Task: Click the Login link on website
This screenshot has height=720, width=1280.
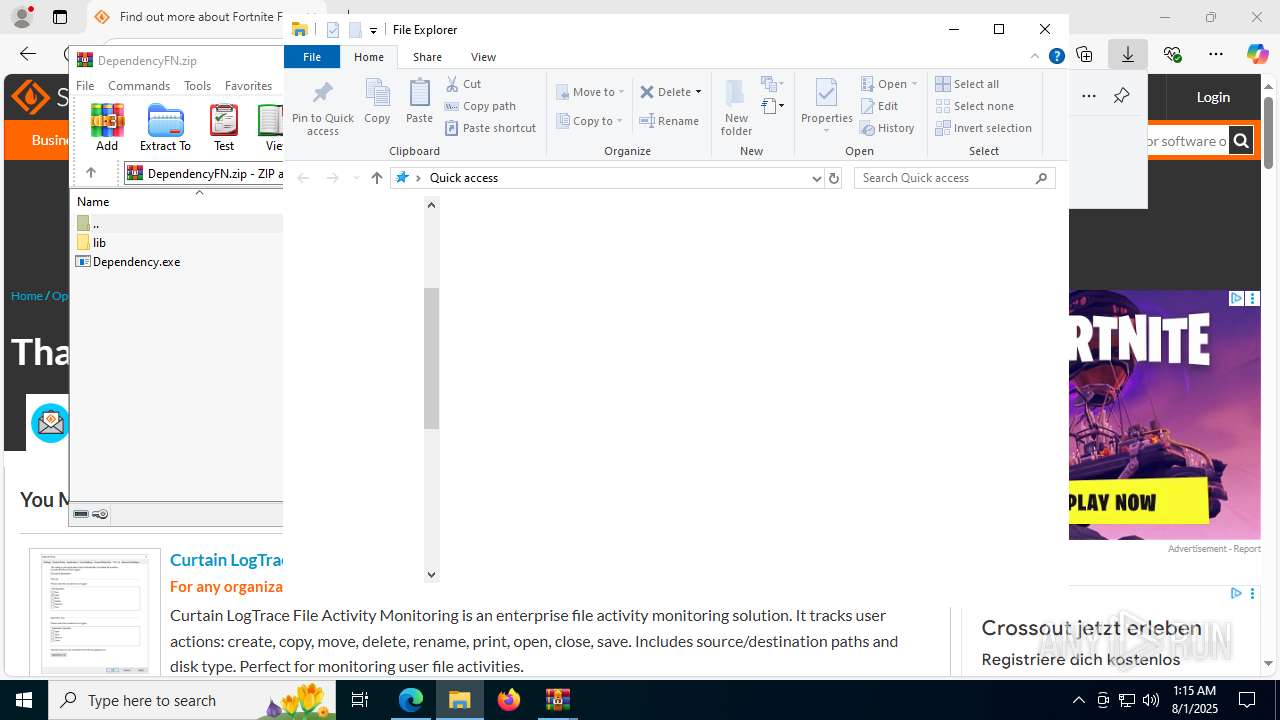Action: [1213, 97]
